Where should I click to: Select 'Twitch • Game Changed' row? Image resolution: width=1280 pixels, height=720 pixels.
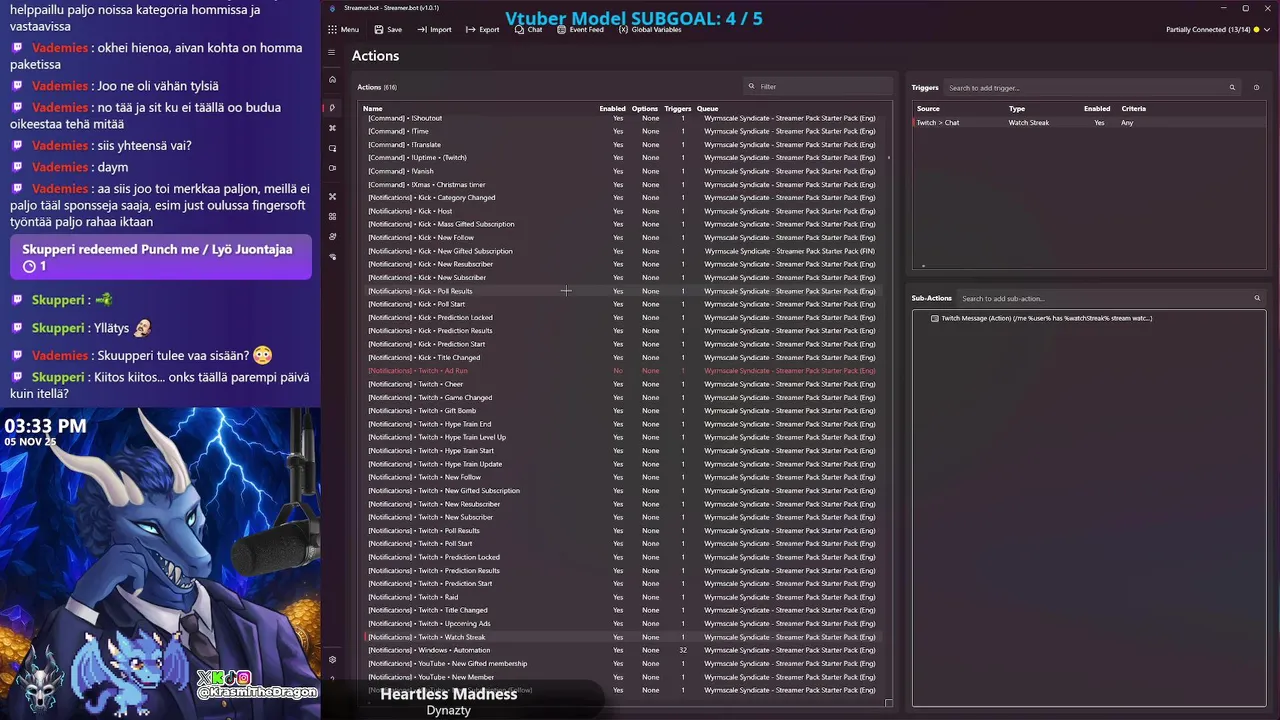click(623, 397)
